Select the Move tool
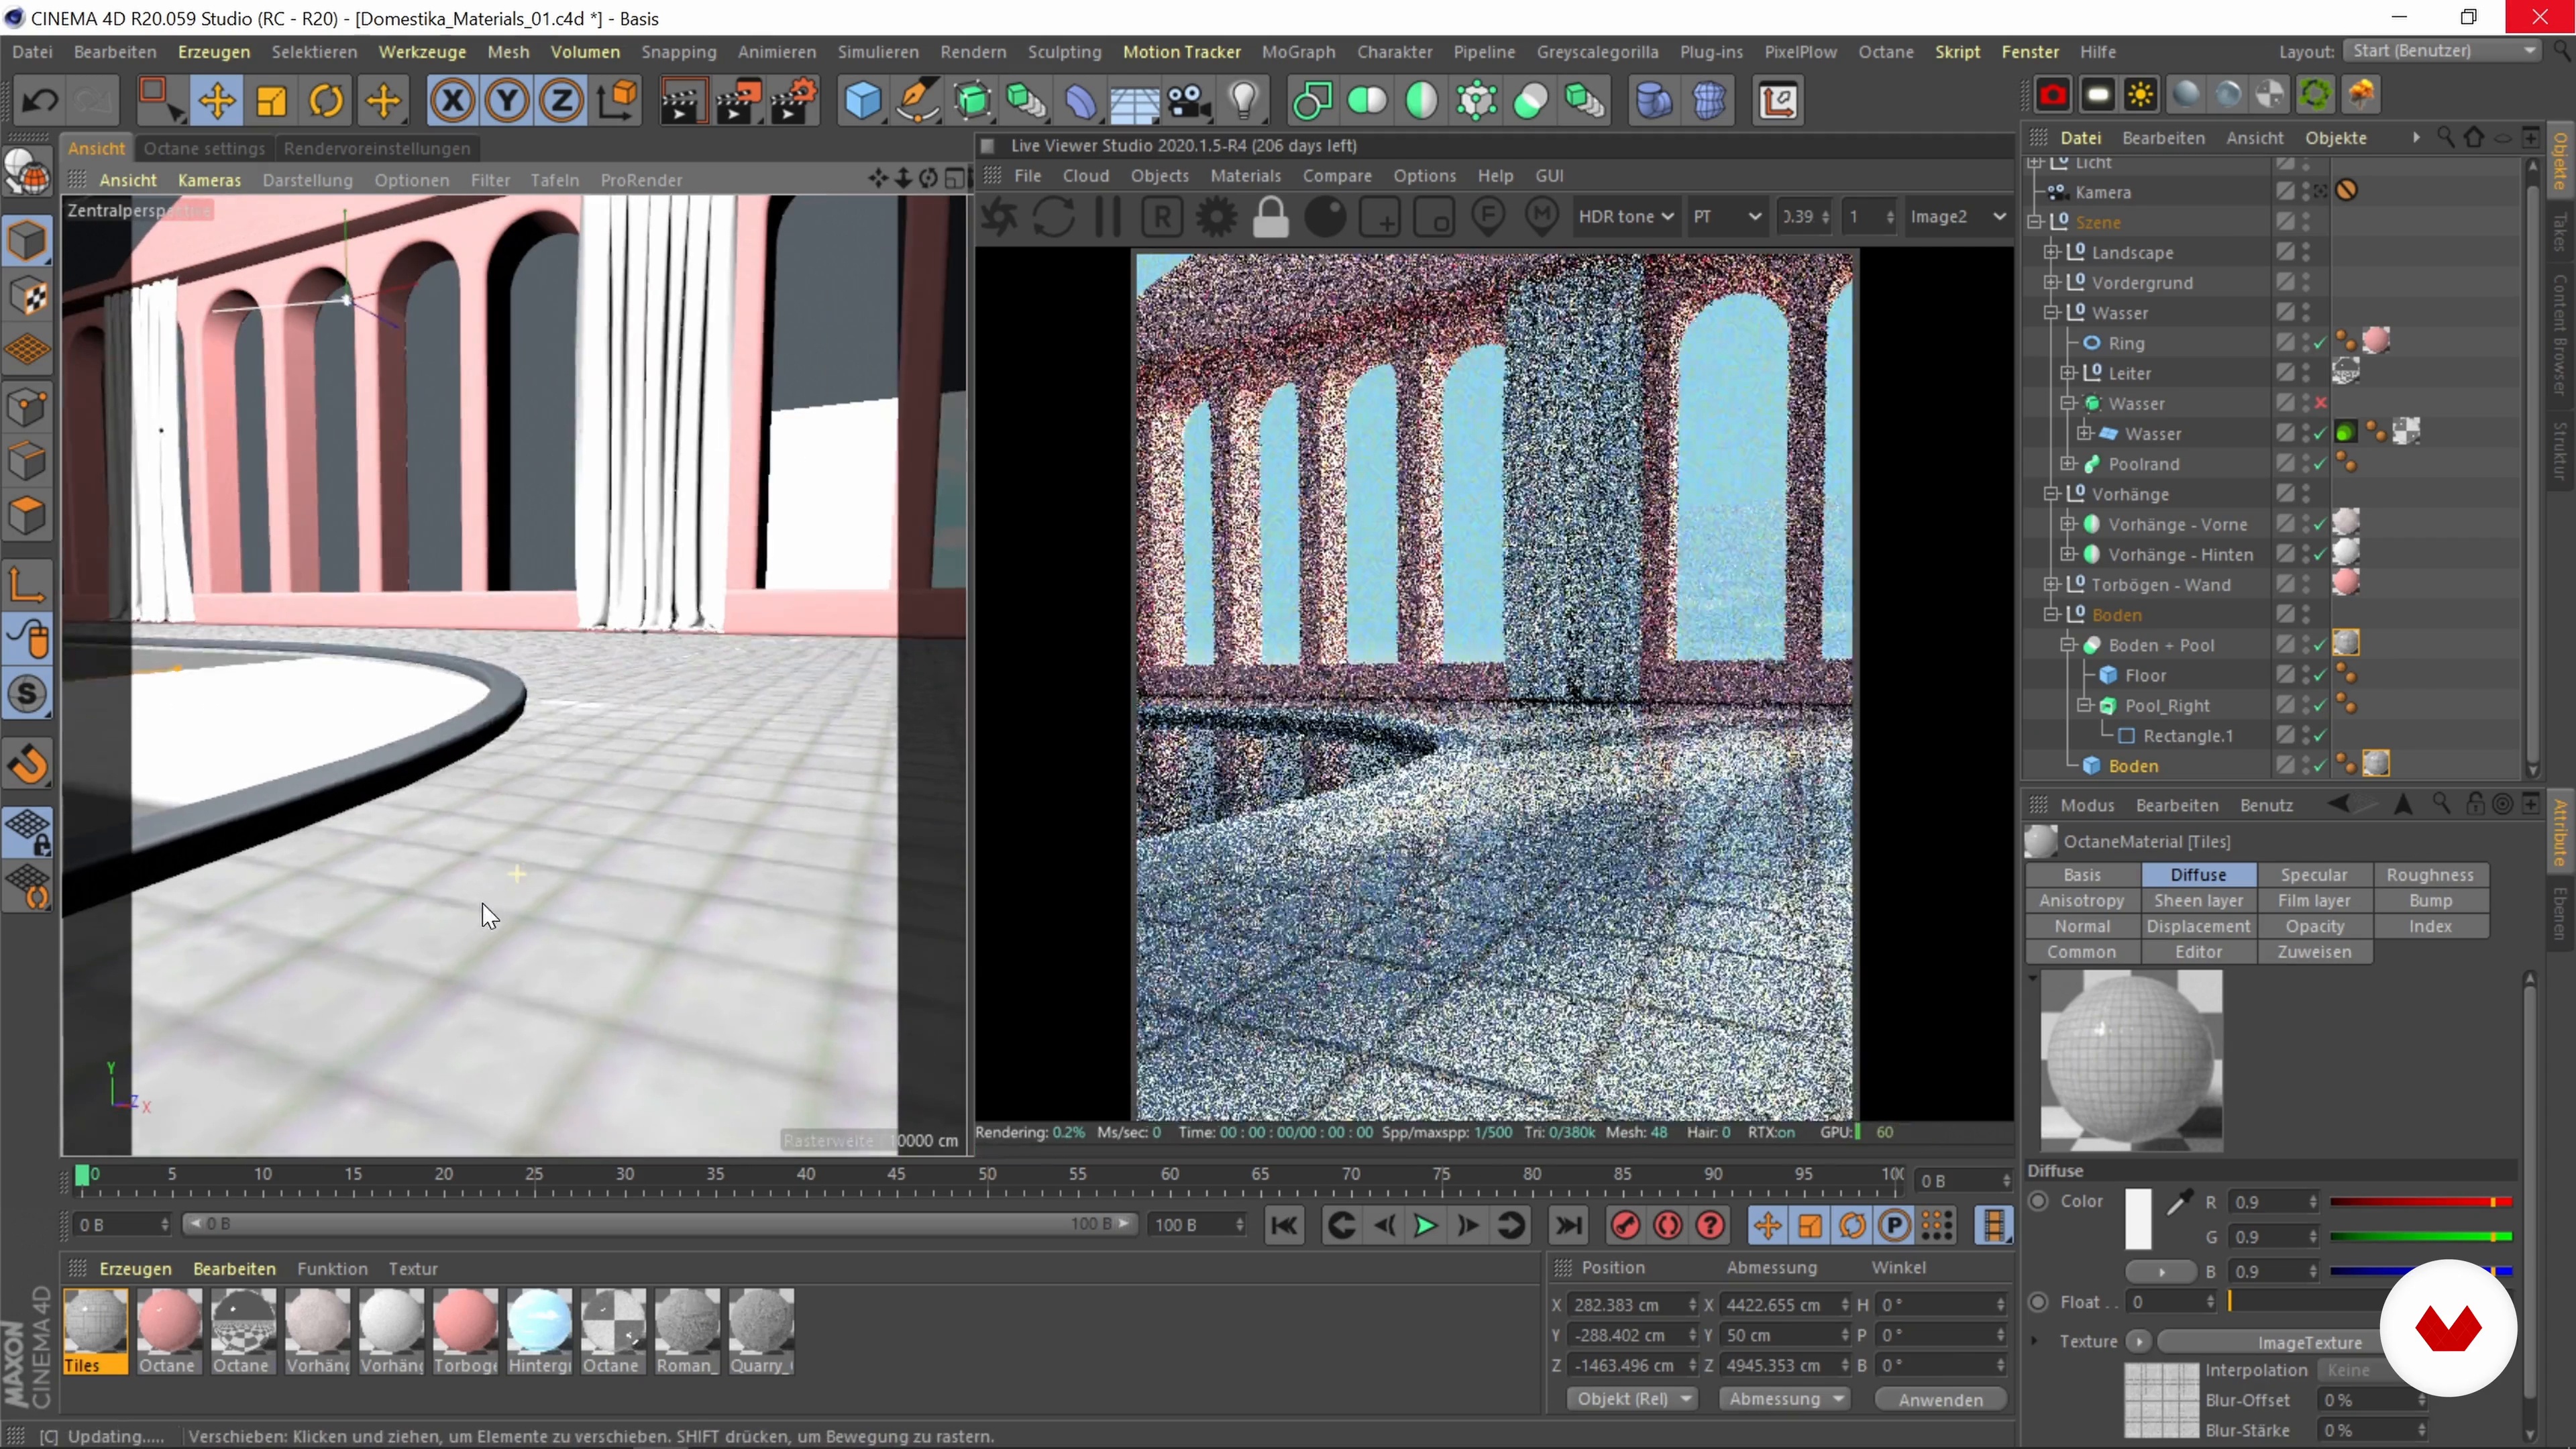The image size is (2576, 1449). 217,101
